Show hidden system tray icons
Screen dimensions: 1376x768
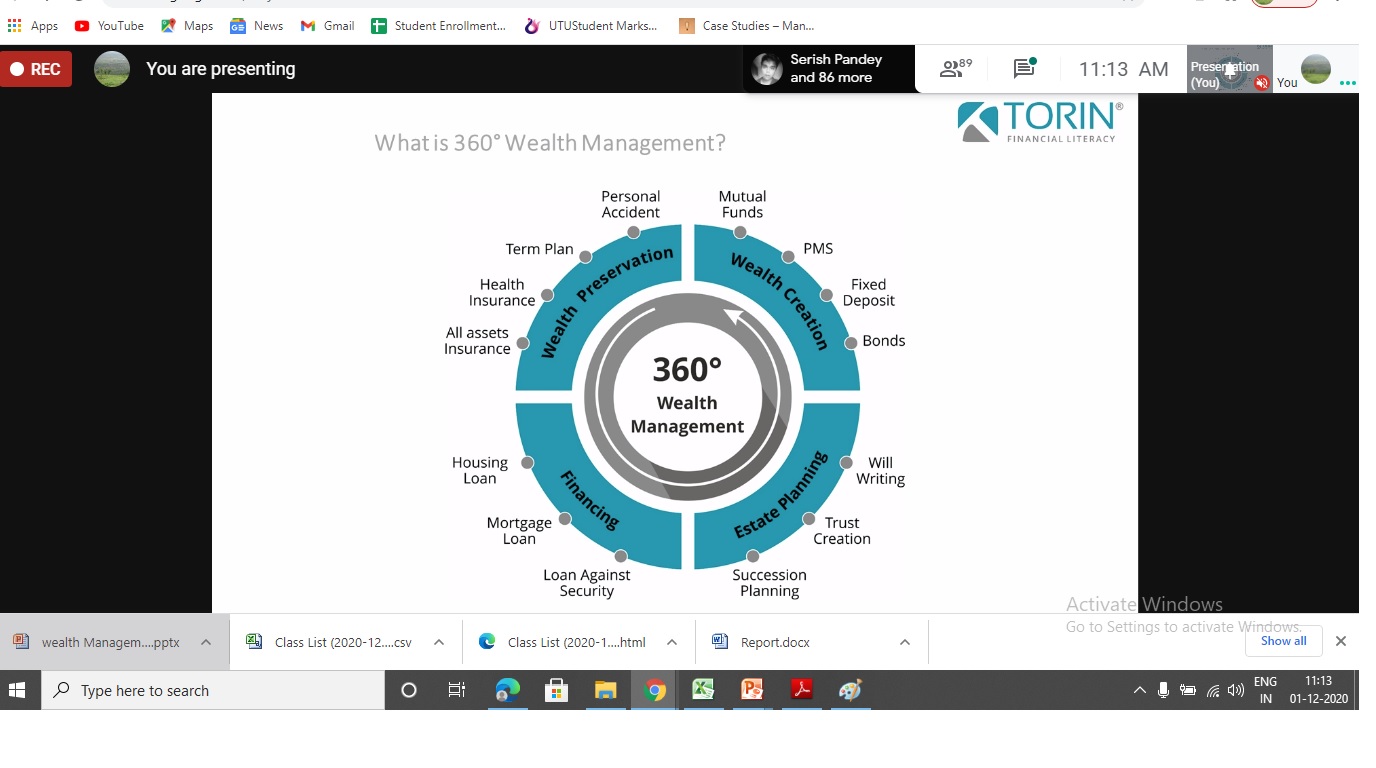tap(1139, 690)
